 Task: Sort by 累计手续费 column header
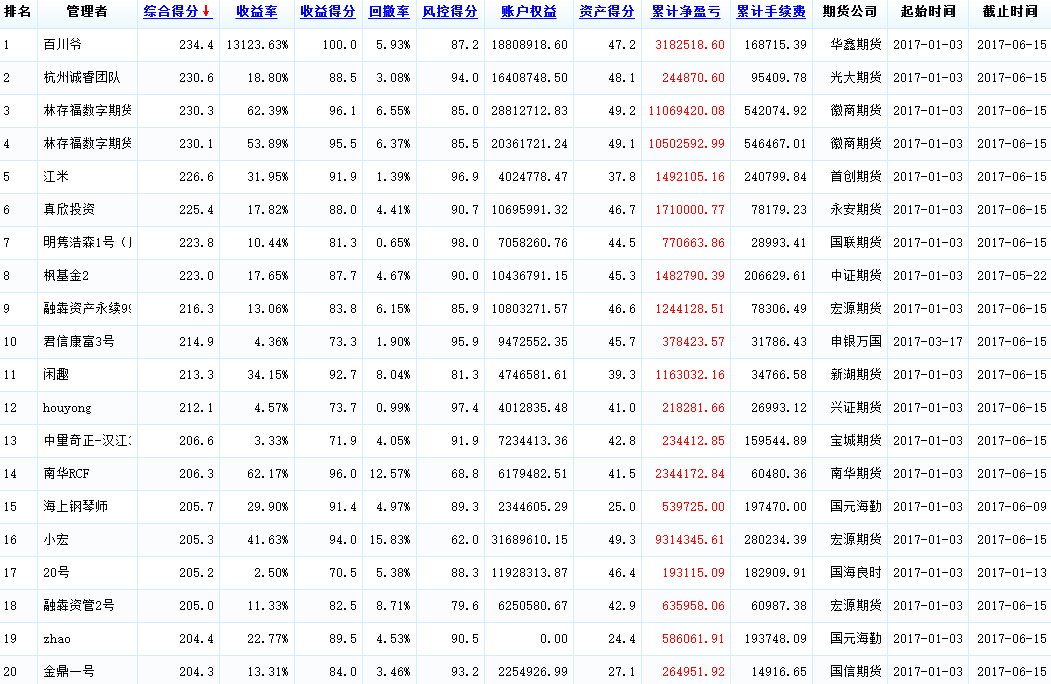tap(771, 11)
